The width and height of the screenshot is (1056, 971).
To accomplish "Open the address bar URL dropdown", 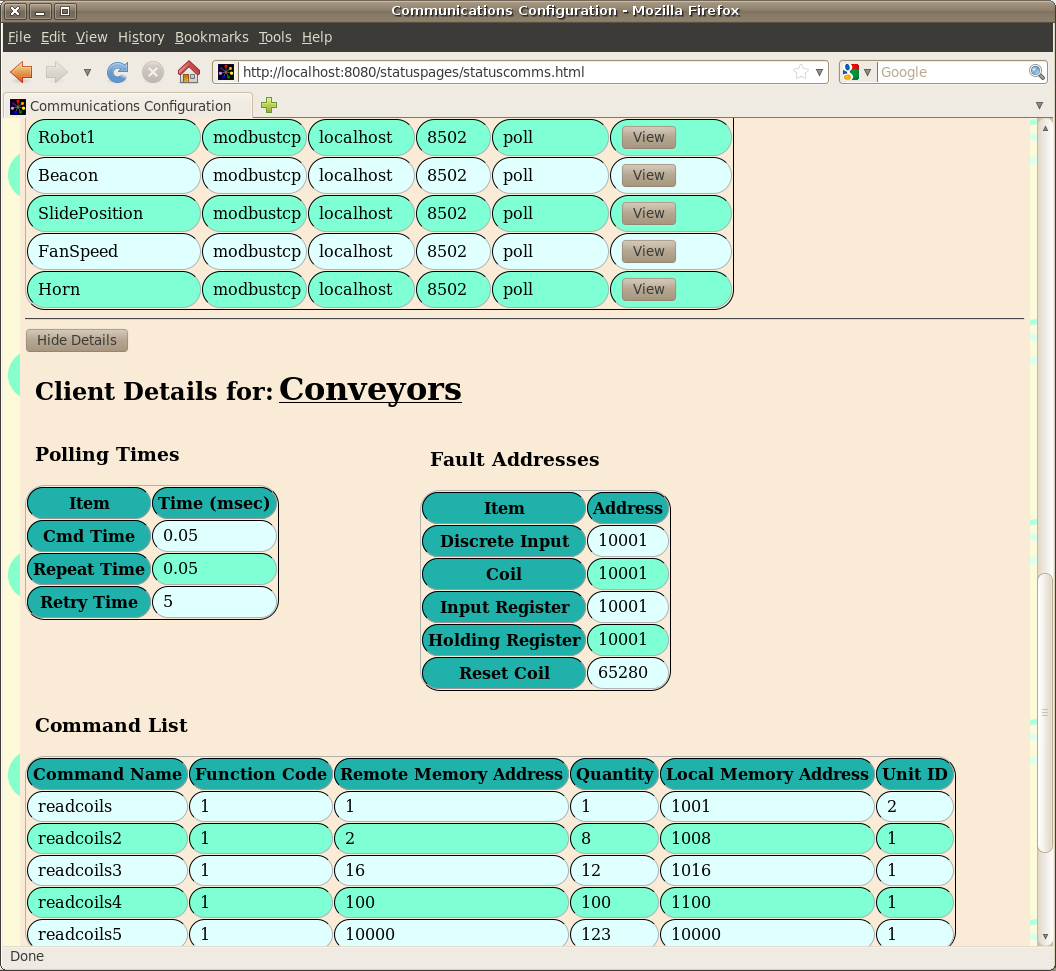I will tap(819, 72).
